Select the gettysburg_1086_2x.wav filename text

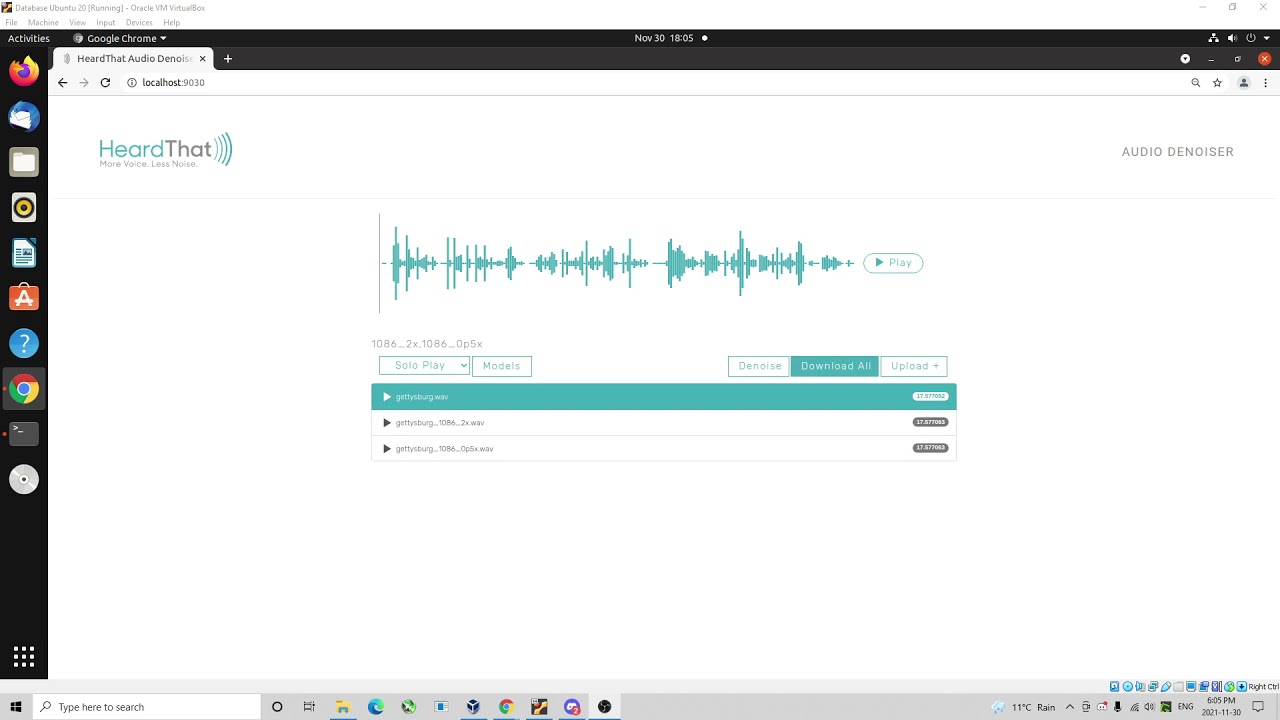point(440,423)
